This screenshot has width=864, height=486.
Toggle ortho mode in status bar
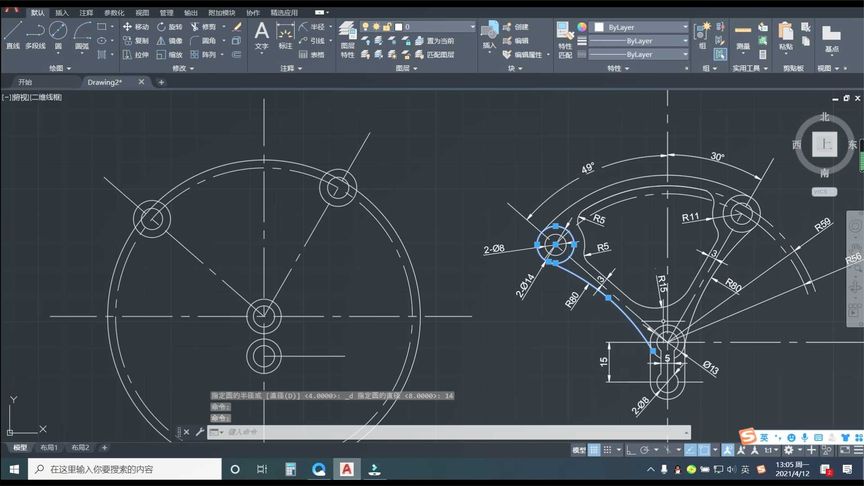click(631, 450)
